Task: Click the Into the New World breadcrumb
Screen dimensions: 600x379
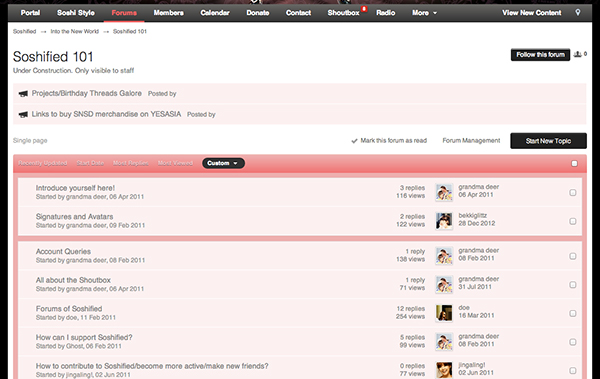Action: coord(75,31)
